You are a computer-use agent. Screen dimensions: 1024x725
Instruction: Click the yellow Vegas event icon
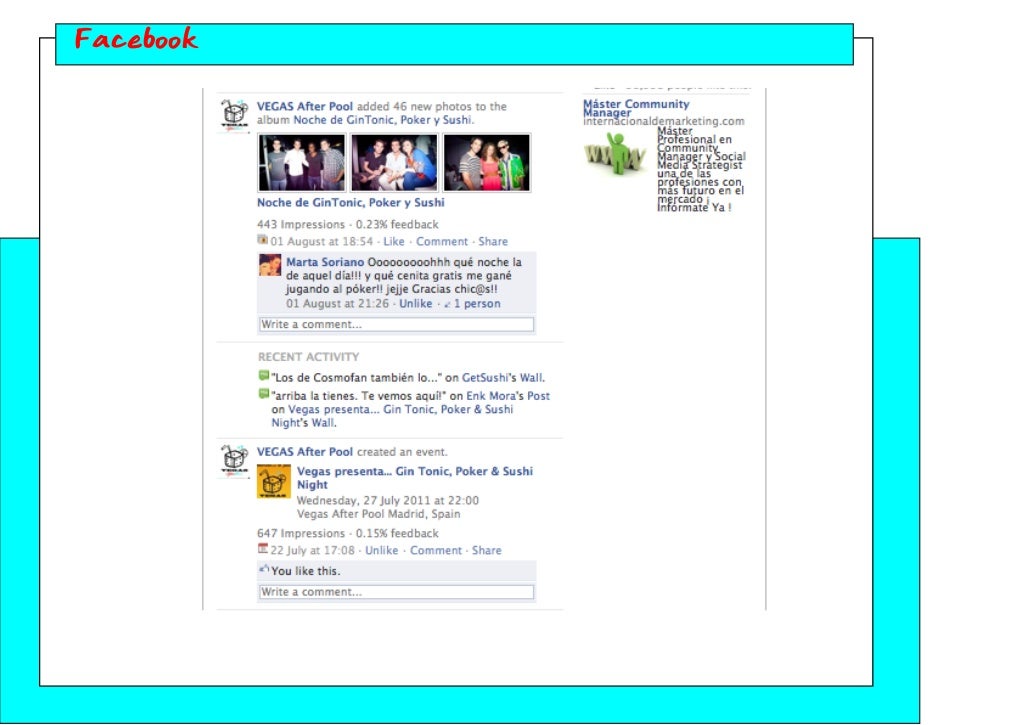pos(274,481)
